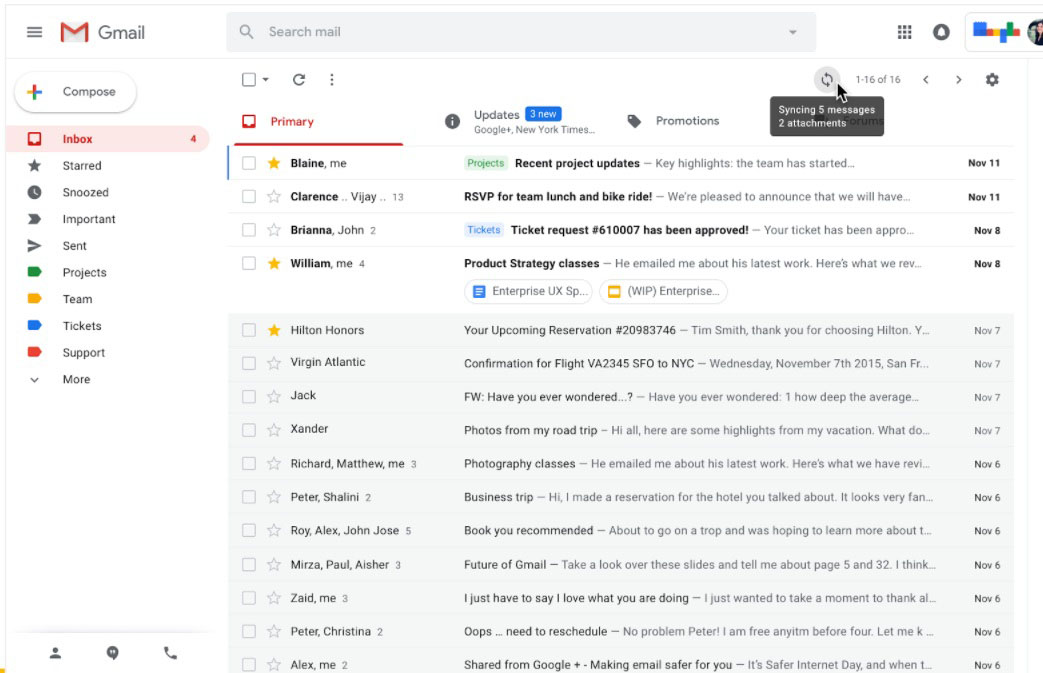Select the Brianna, John email checkbox

tap(249, 230)
